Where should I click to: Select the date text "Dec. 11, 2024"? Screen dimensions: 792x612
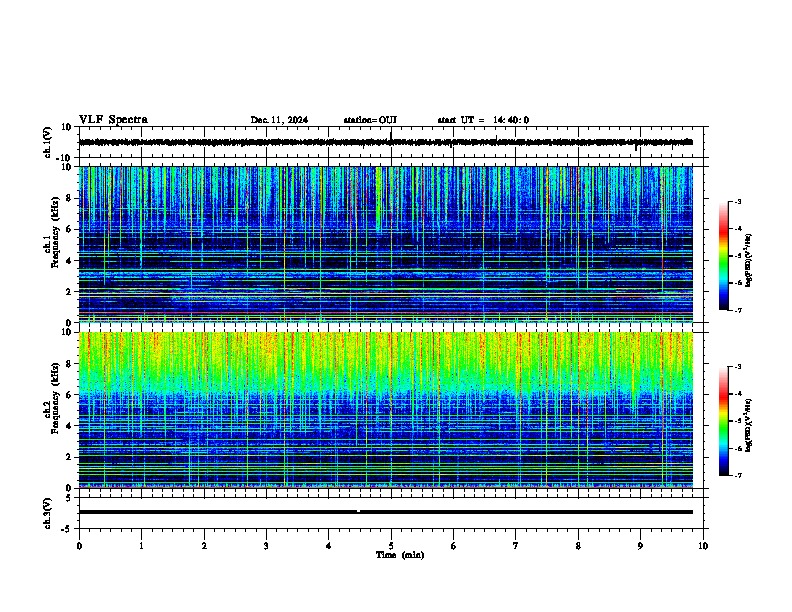[279, 120]
